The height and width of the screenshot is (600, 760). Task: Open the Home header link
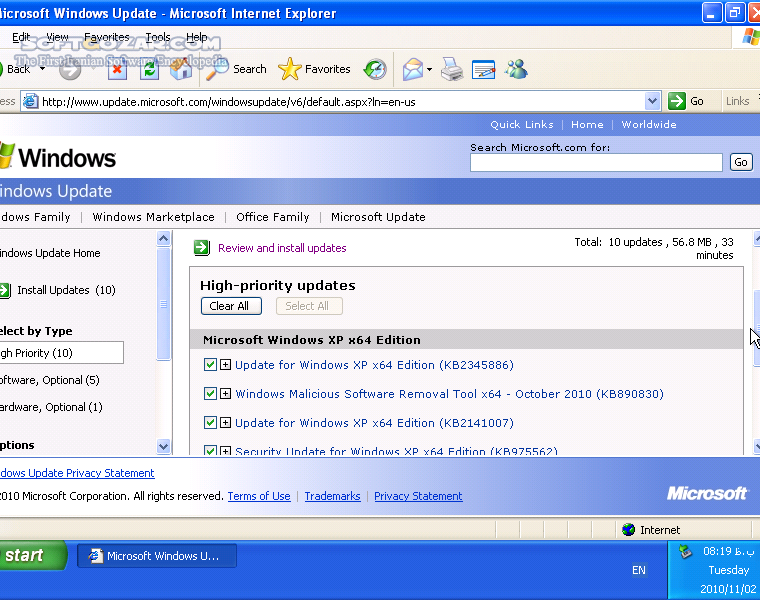587,125
